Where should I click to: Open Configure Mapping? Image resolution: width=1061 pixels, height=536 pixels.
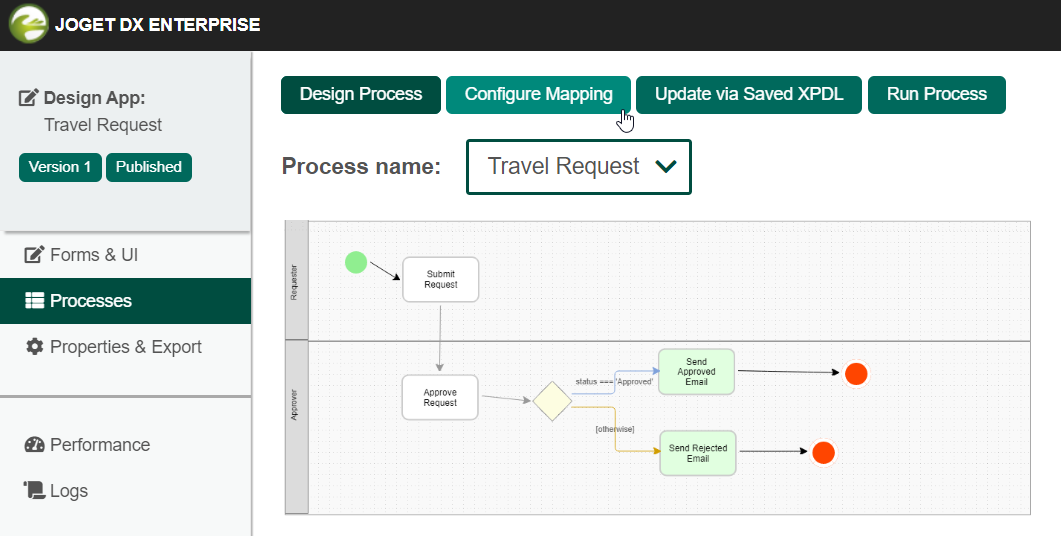pyautogui.click(x=538, y=95)
